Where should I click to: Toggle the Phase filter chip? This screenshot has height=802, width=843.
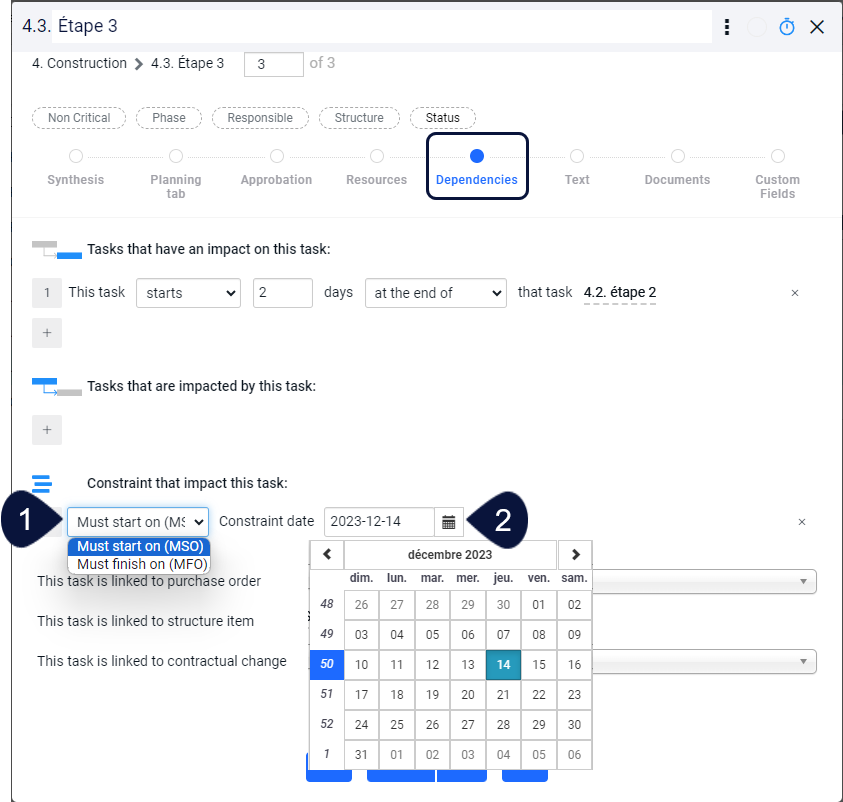[x=168, y=118]
